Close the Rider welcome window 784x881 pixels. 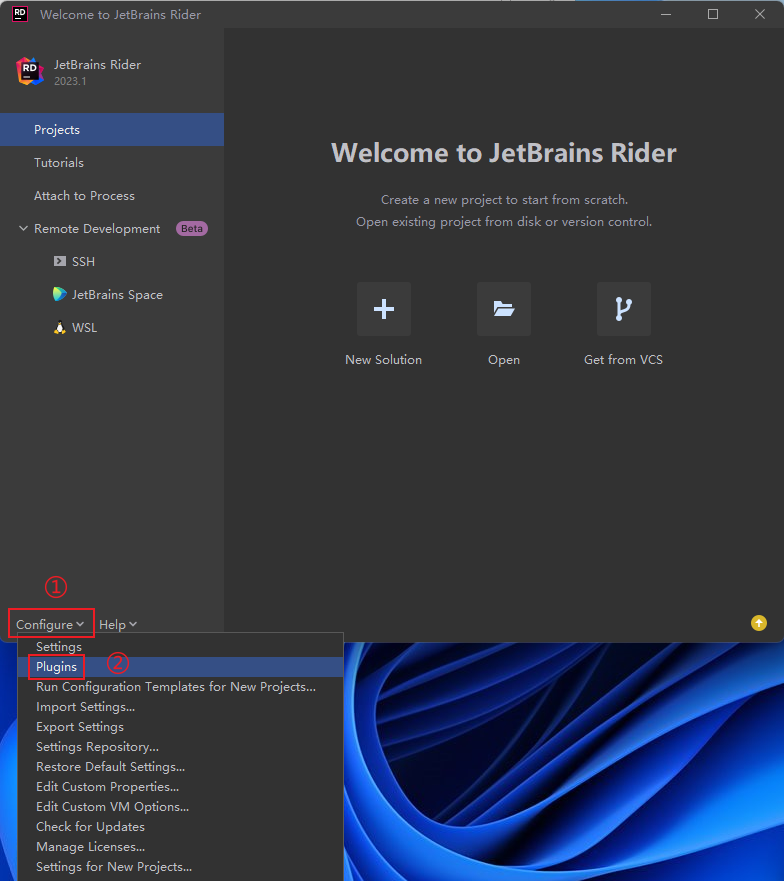coord(760,14)
